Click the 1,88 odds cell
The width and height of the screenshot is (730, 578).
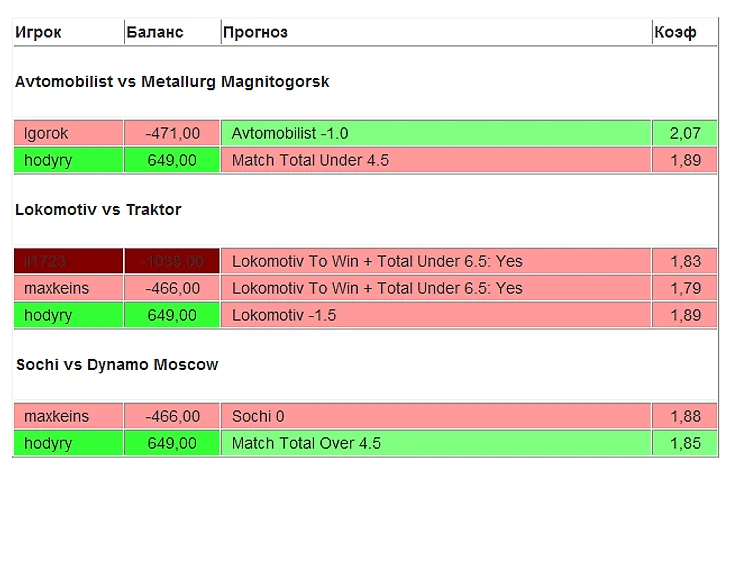[685, 416]
